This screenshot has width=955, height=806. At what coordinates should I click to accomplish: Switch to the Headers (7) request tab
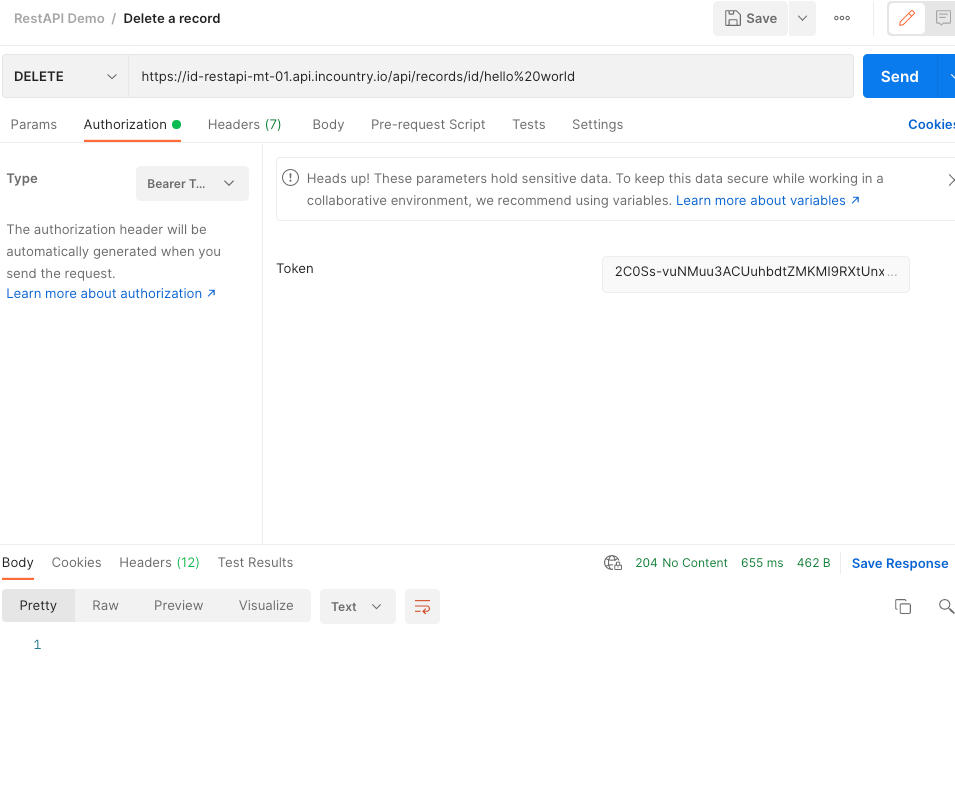[244, 124]
